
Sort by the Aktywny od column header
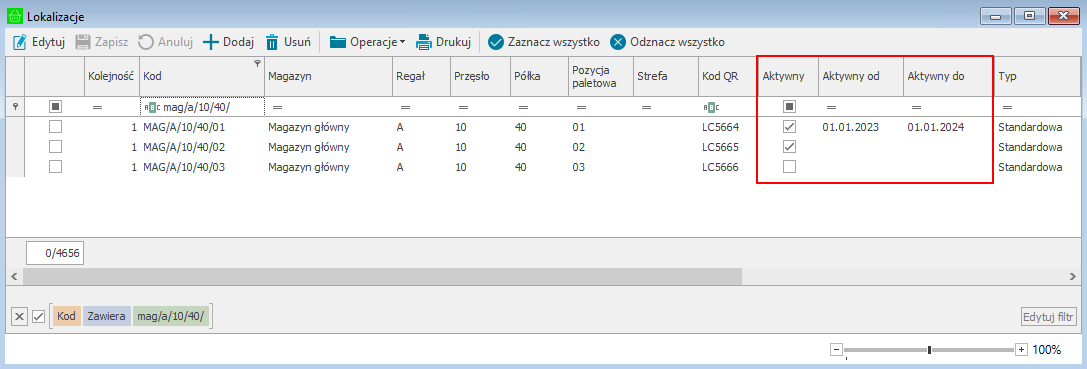pyautogui.click(x=860, y=76)
